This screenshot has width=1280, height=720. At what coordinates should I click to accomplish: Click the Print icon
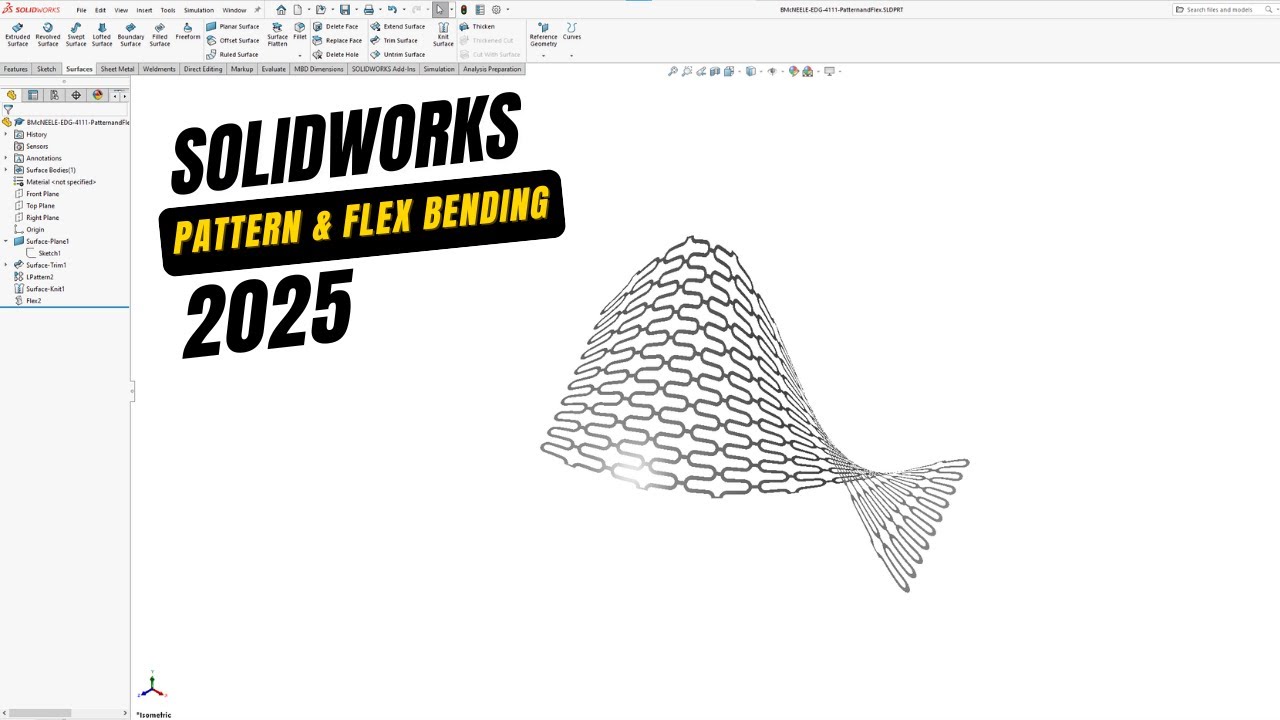click(x=369, y=10)
